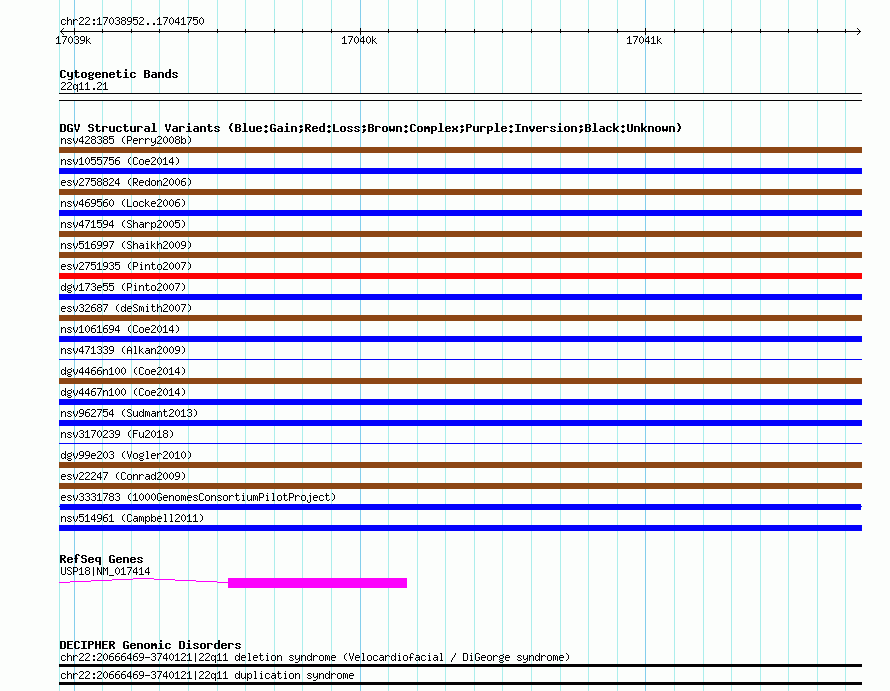This screenshot has height=691, width=890.
Task: Click the red esv2751935 loss bar
Action: [460, 276]
